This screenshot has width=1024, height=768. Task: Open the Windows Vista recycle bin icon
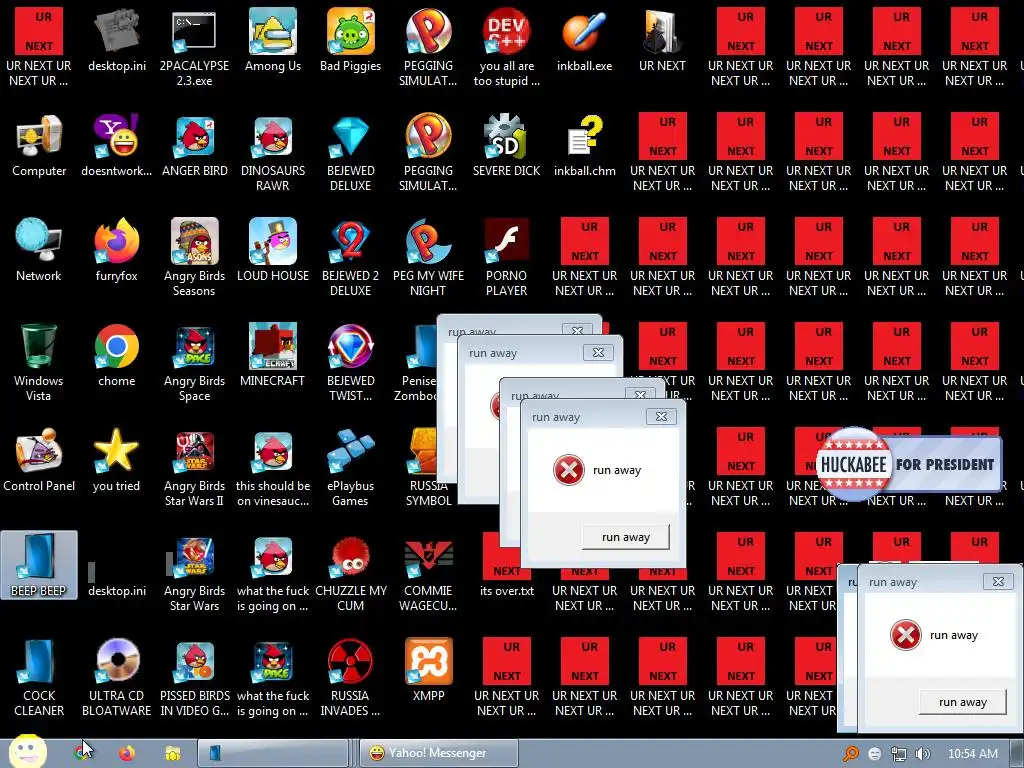[39, 363]
